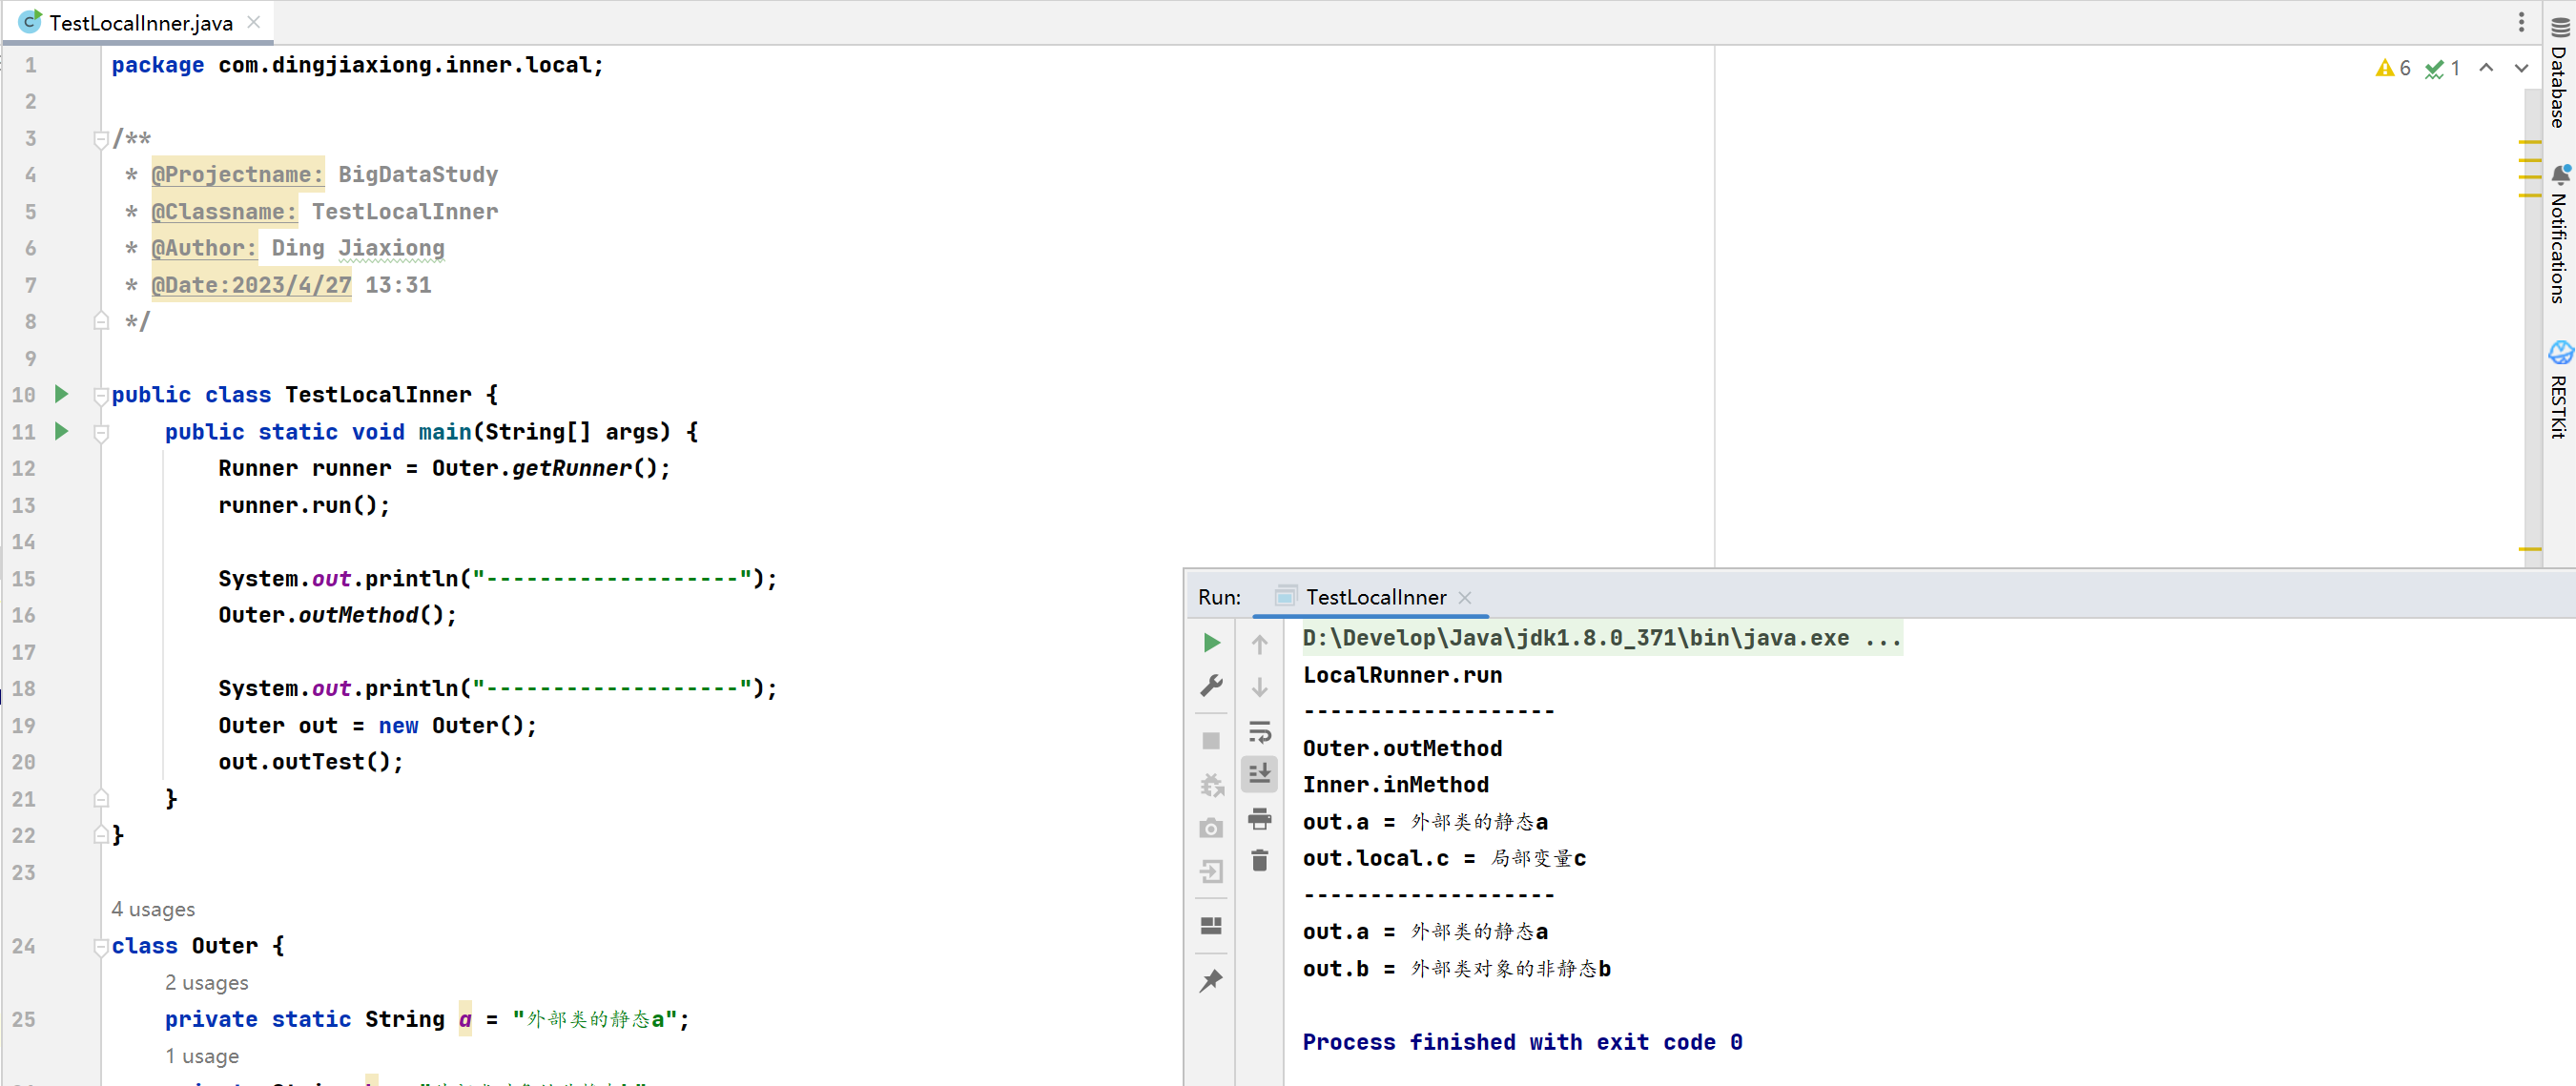This screenshot has width=2576, height=1086.
Task: Run main method from gutter arrow
Action: tap(62, 431)
